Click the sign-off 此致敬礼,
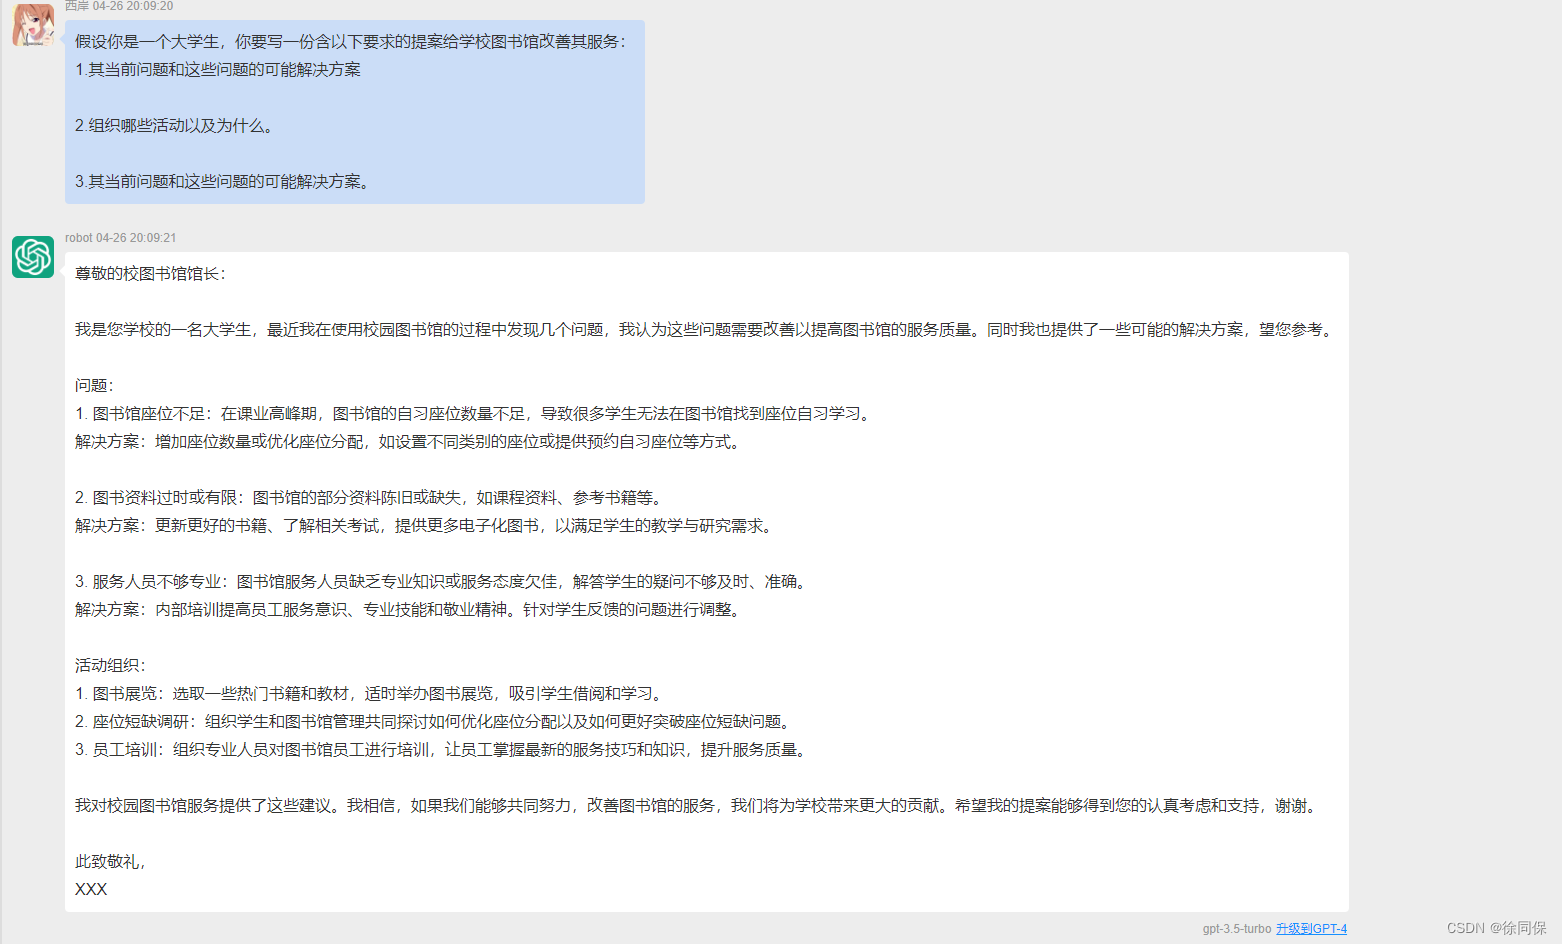The height and width of the screenshot is (944, 1562). pos(110,862)
